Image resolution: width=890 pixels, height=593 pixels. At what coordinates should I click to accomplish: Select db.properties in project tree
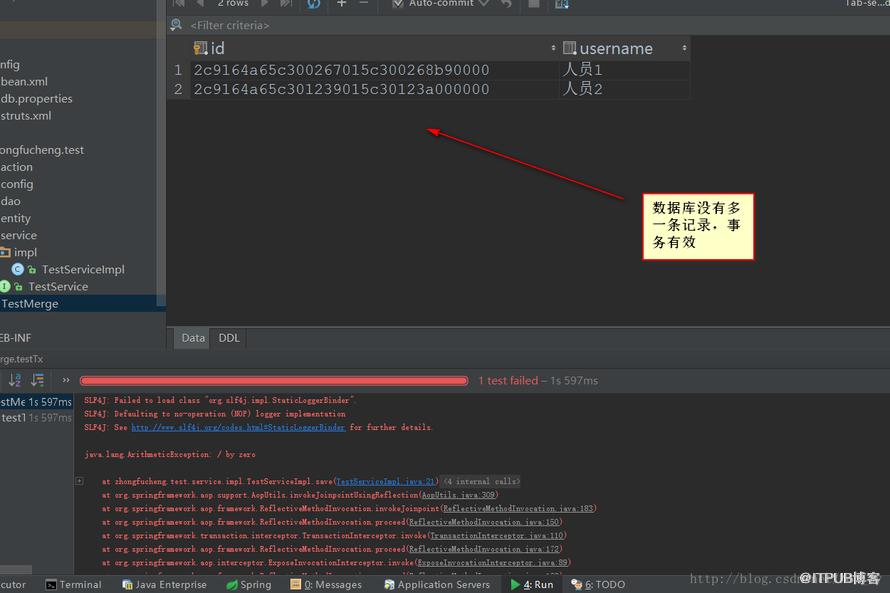click(37, 99)
